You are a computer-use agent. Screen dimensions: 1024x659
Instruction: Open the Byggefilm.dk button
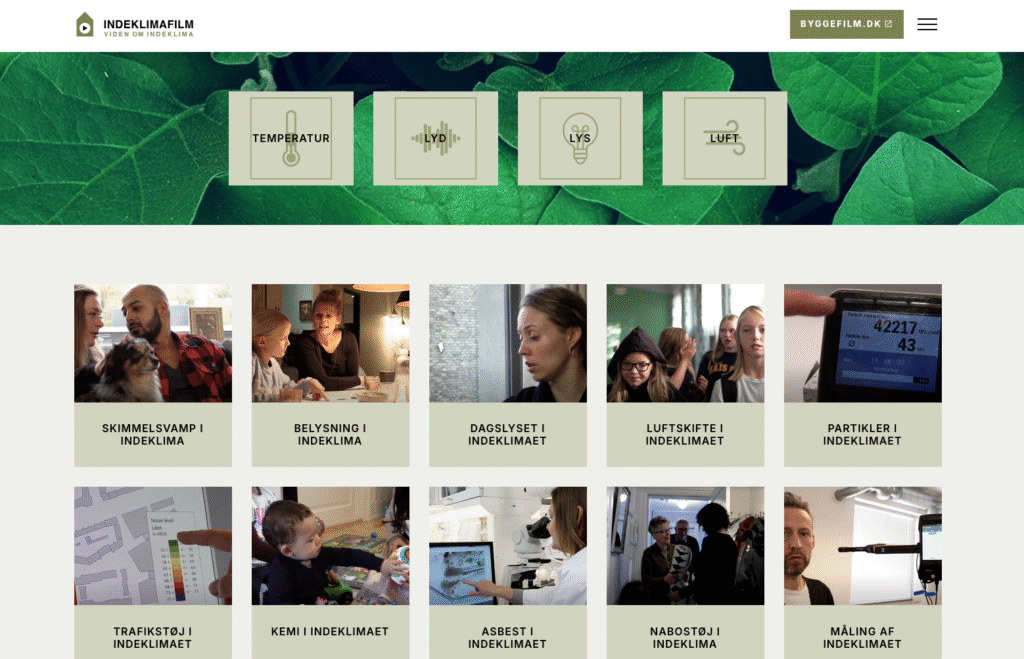[846, 24]
